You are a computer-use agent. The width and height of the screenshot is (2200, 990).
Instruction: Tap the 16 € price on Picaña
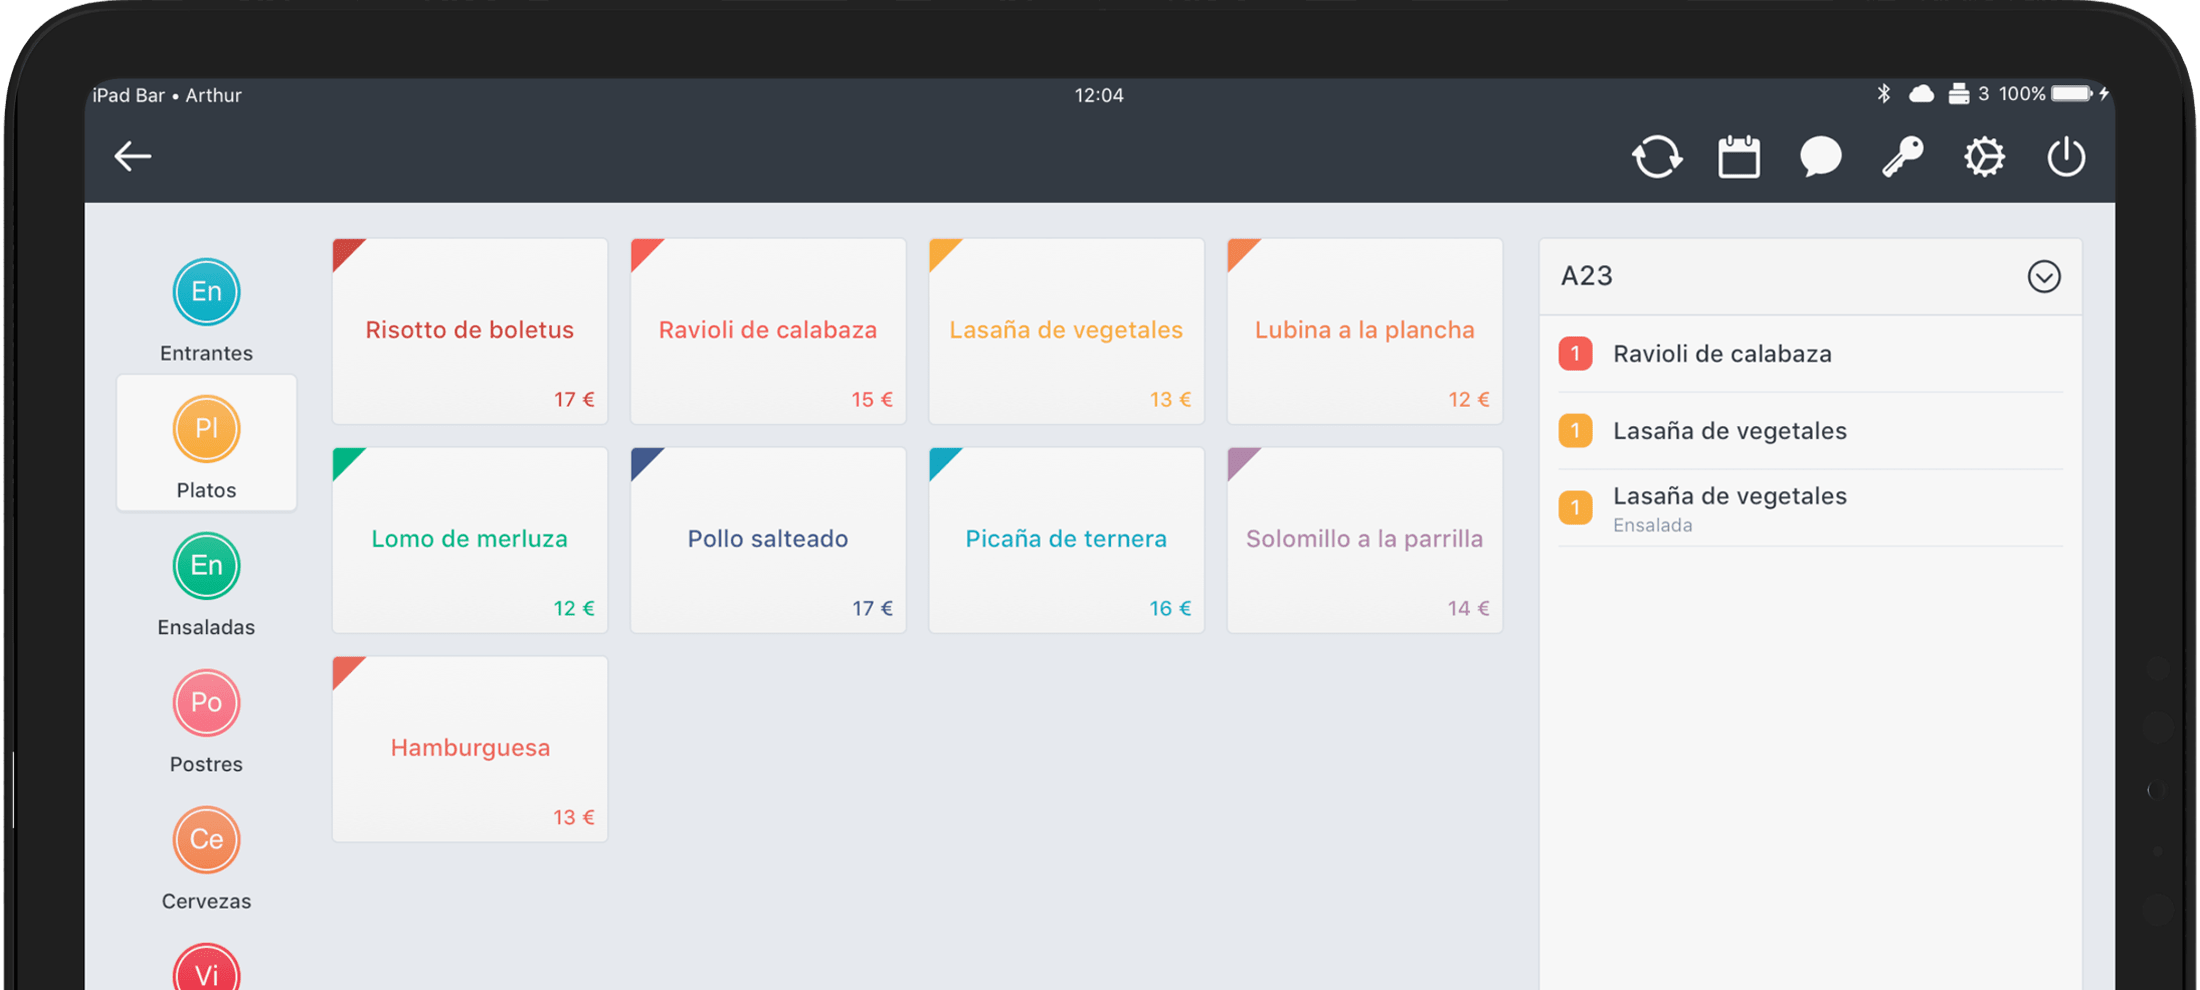tap(1170, 609)
